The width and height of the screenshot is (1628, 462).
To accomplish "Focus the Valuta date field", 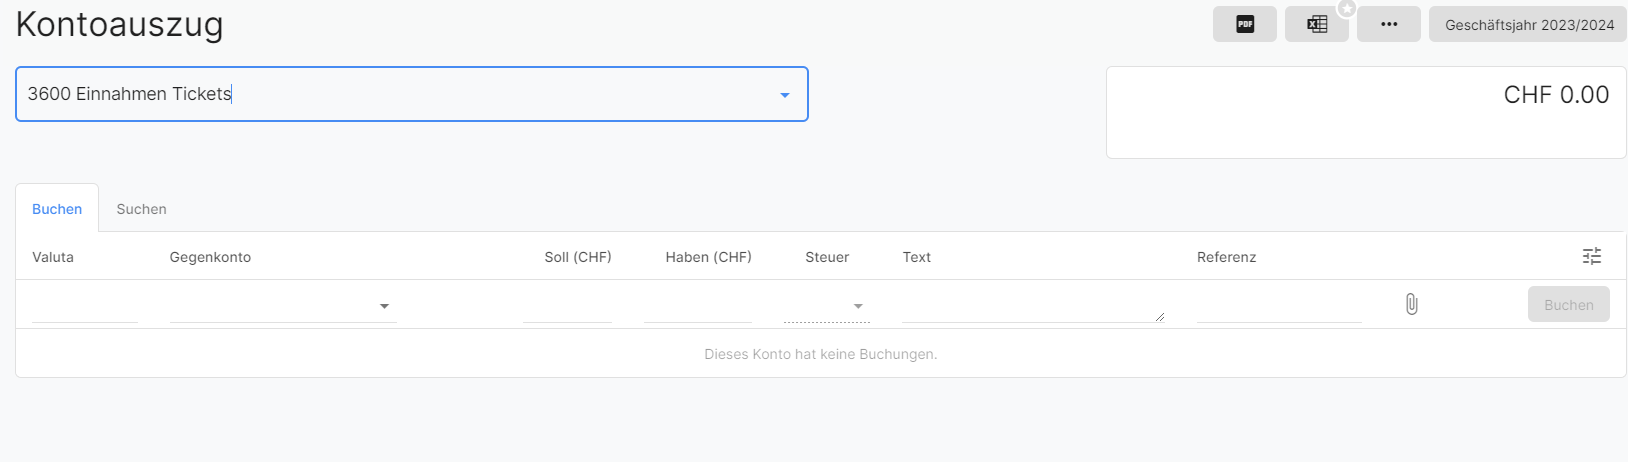I will (x=84, y=306).
